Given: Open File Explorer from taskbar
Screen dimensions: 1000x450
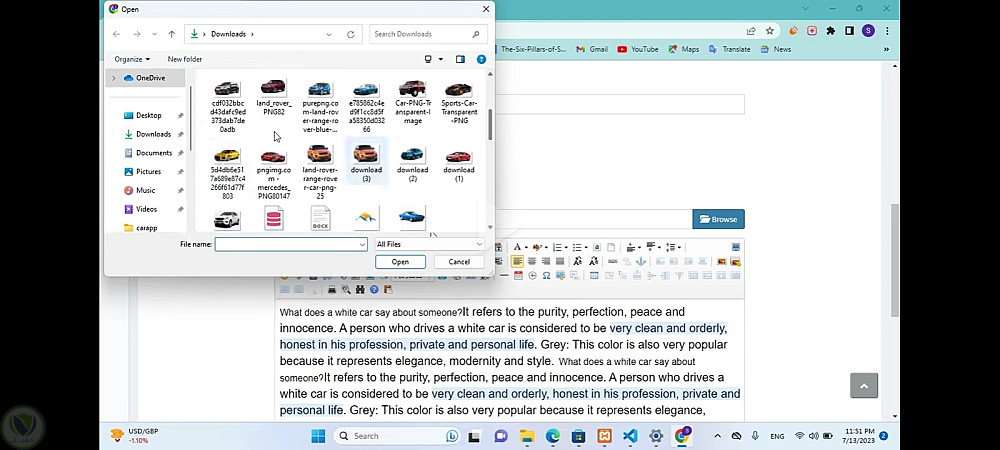Looking at the screenshot, I should [x=527, y=436].
